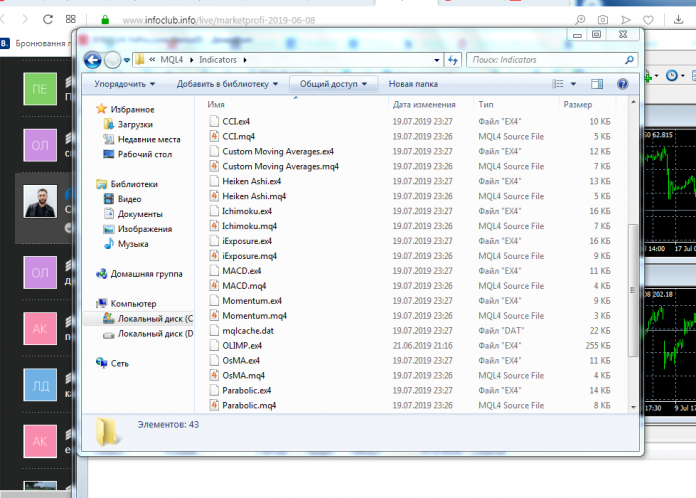The width and height of the screenshot is (696, 498).
Task: Select MACD.ex4 file
Action: [241, 271]
